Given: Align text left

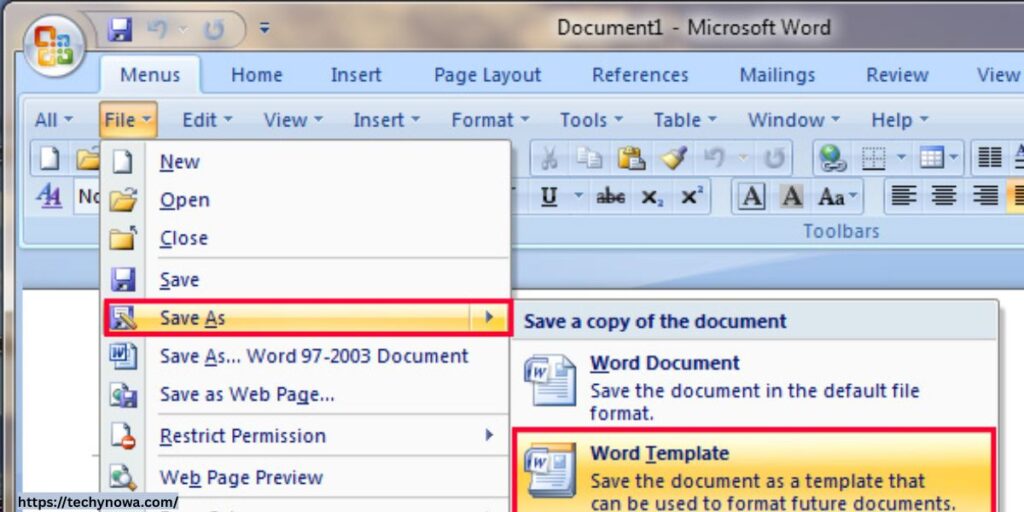Looking at the screenshot, I should coord(904,196).
